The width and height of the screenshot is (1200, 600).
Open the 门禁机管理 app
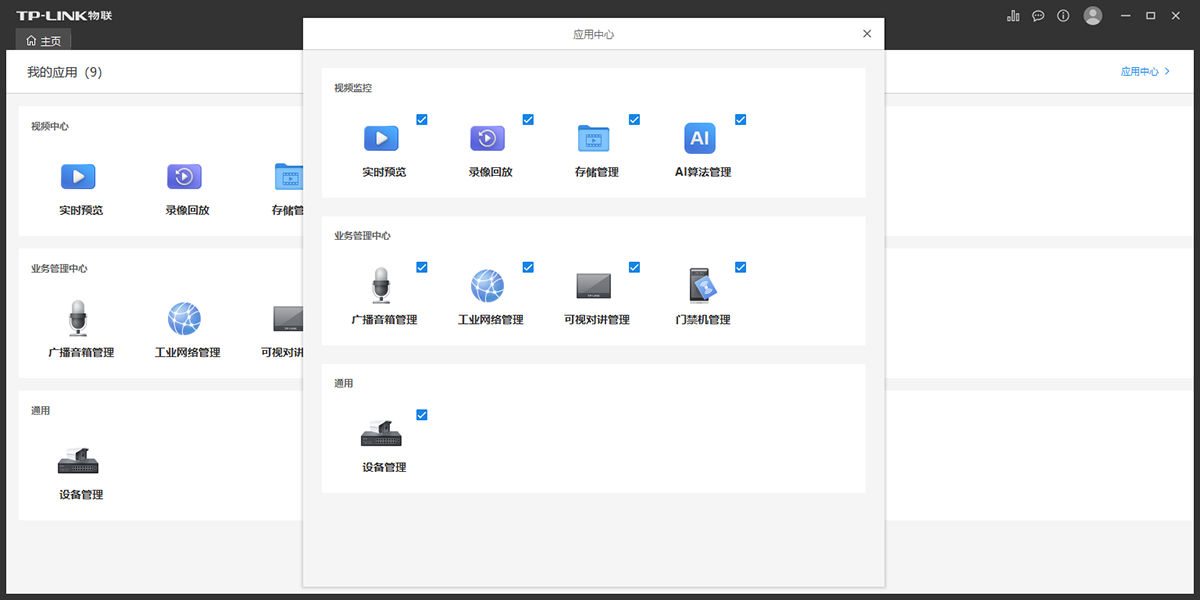pyautogui.click(x=699, y=286)
